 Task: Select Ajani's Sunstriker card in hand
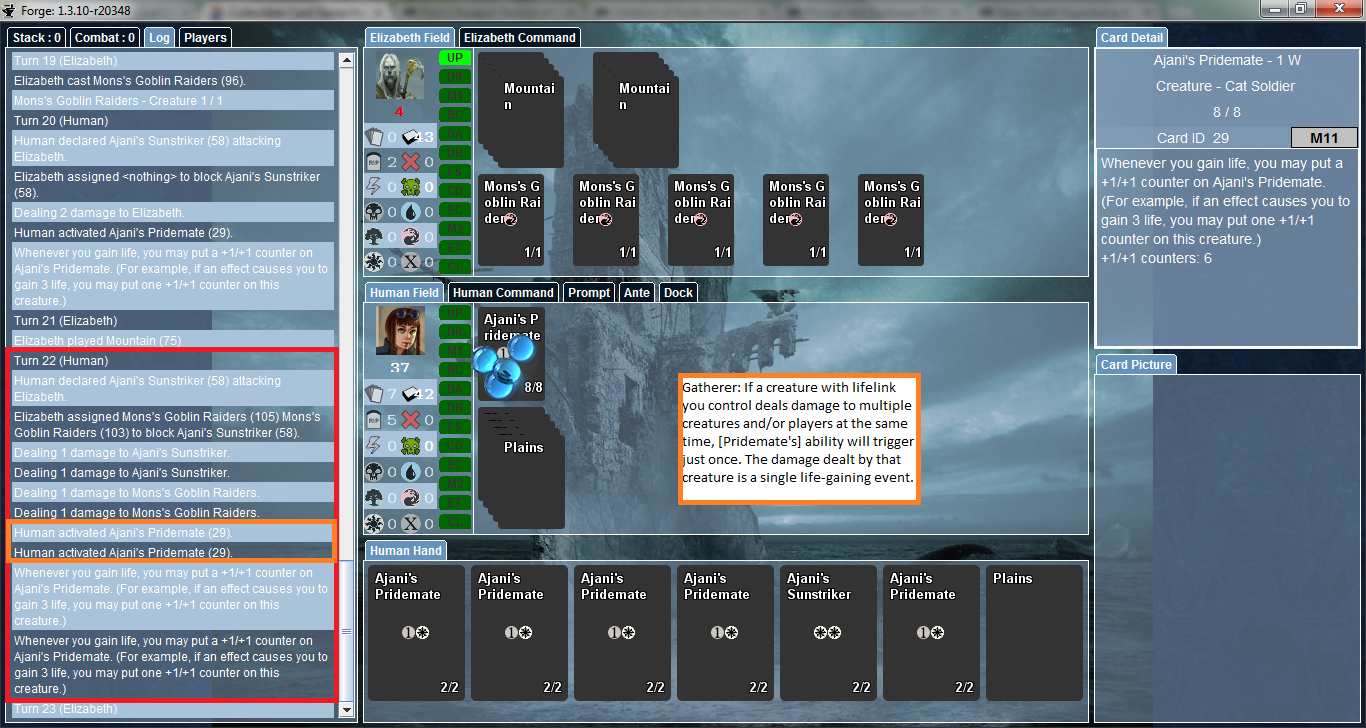coord(828,632)
